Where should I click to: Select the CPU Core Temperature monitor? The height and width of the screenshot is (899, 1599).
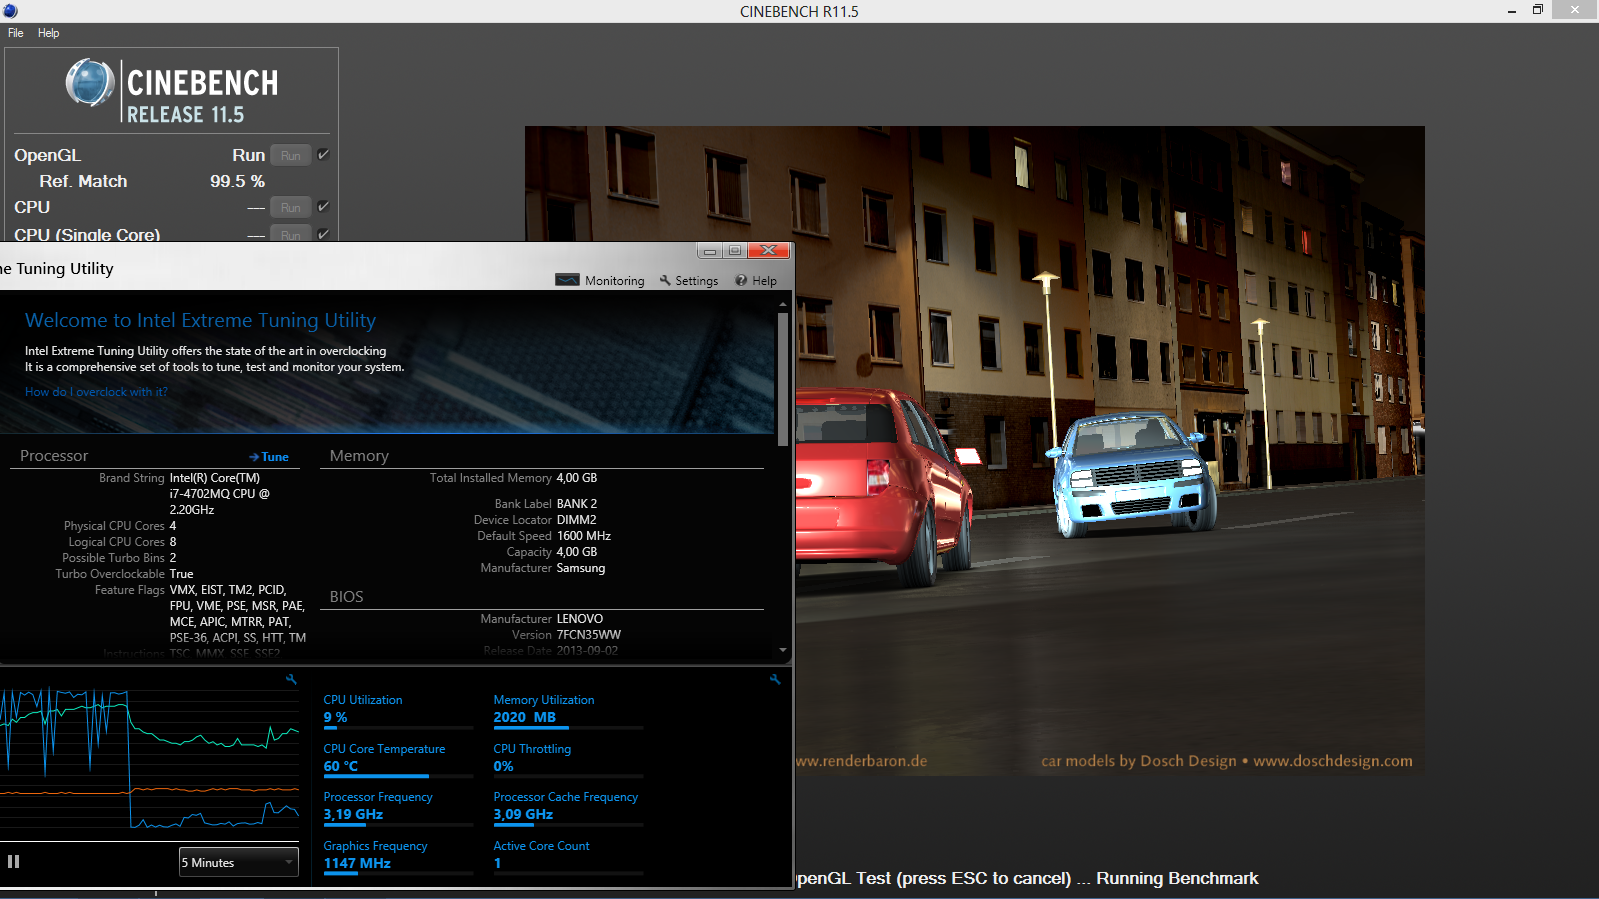coord(398,758)
